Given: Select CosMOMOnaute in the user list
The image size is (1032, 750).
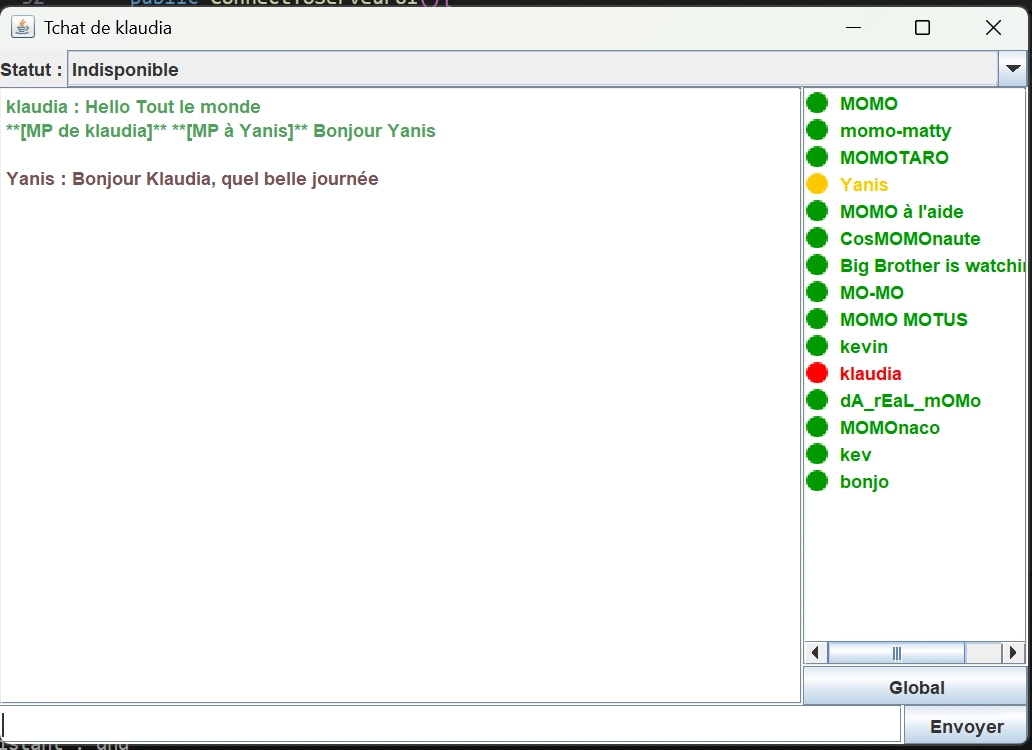Looking at the screenshot, I should (x=910, y=239).
